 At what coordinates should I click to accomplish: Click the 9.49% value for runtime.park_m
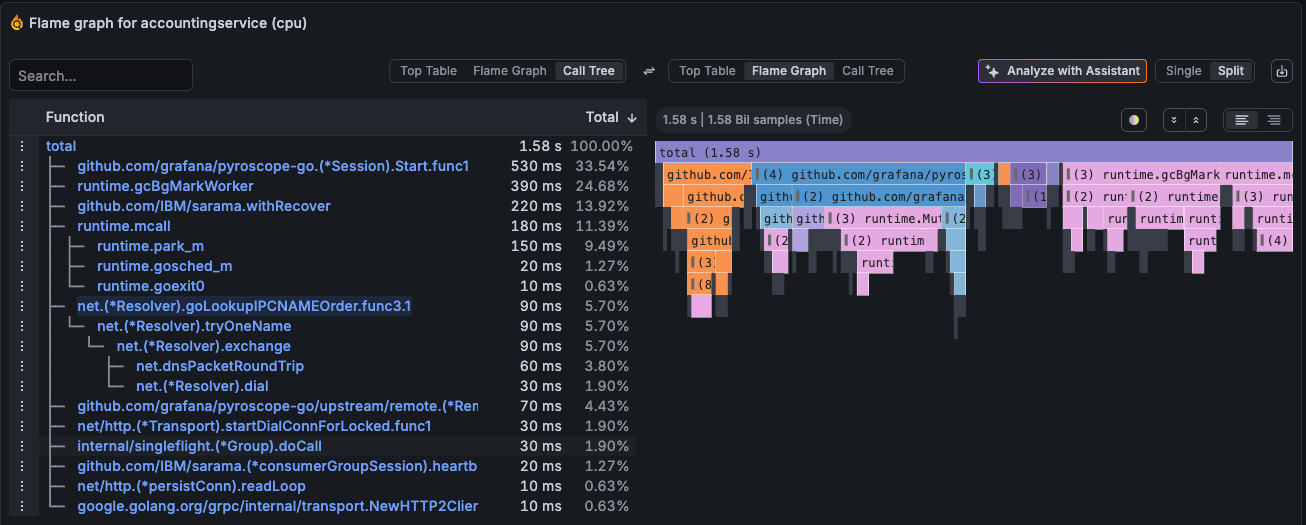click(x=607, y=246)
